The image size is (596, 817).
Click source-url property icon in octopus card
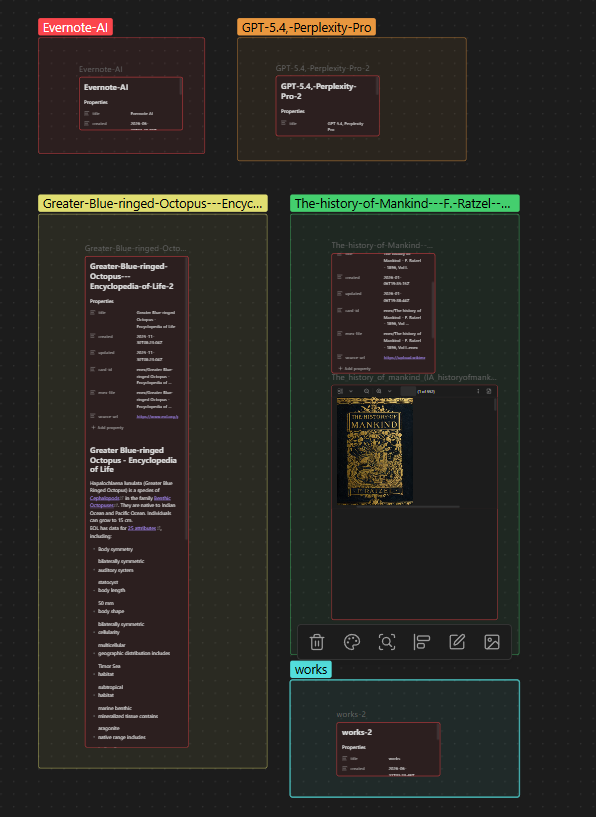pyautogui.click(x=93, y=416)
